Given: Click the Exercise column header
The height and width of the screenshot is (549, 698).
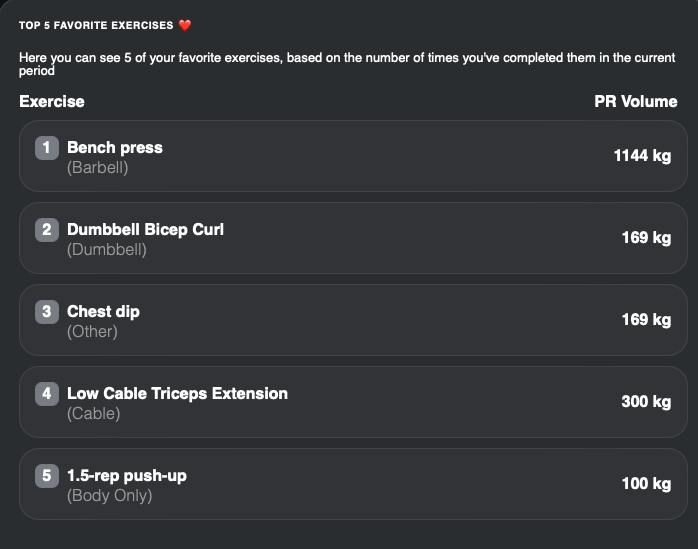Looking at the screenshot, I should click(52, 101).
